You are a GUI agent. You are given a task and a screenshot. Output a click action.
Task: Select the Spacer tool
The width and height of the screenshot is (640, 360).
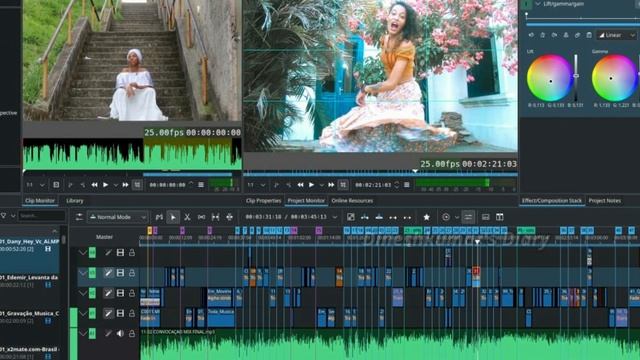click(x=201, y=217)
